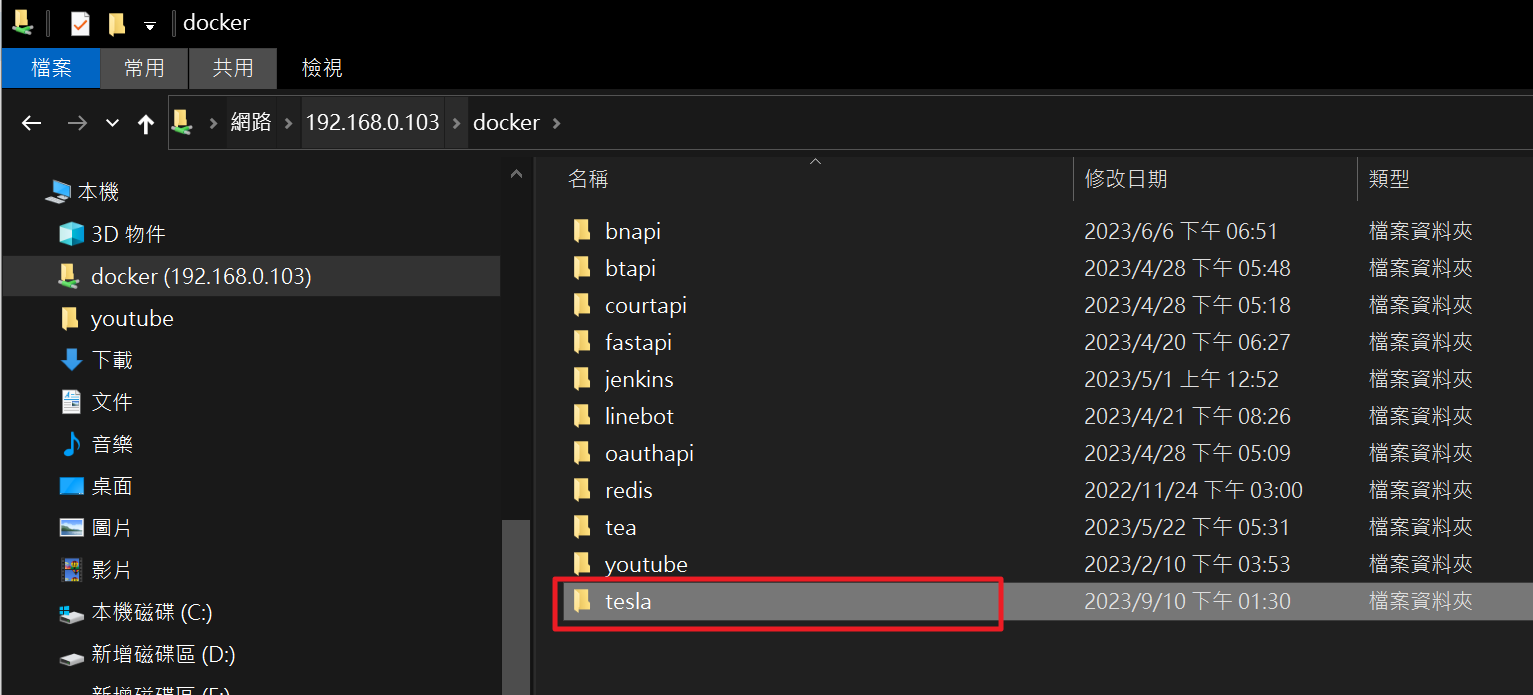Select the tesla folder icon

tap(583, 601)
